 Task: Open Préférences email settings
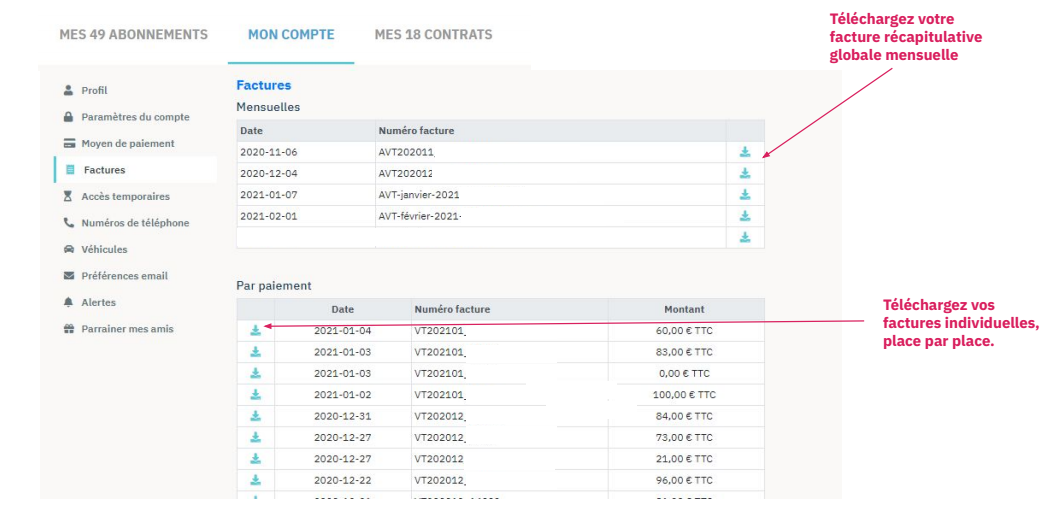pyautogui.click(x=125, y=276)
